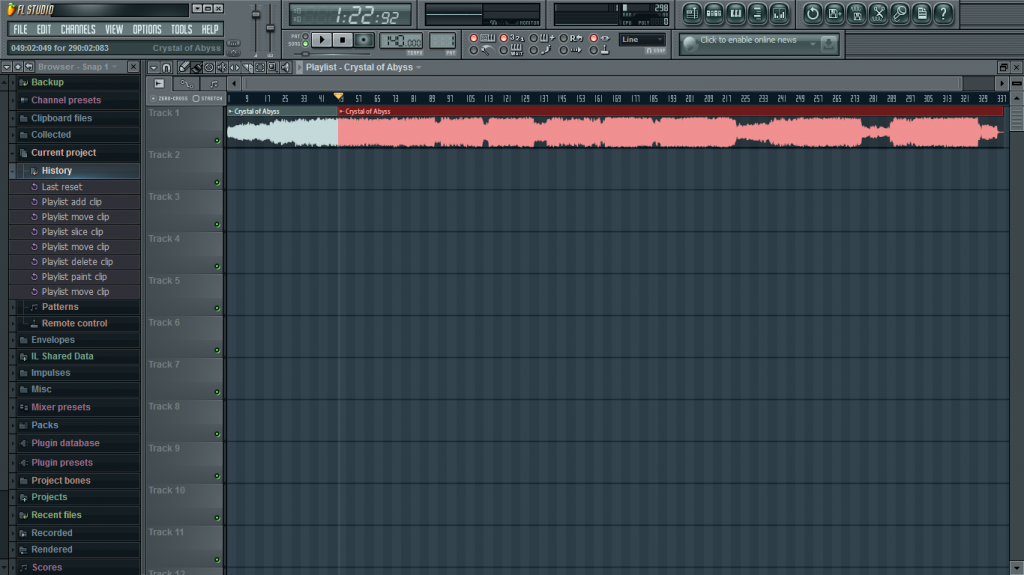Select the Playback speaker tool in Playlist
The image size is (1024, 575).
[x=285, y=67]
